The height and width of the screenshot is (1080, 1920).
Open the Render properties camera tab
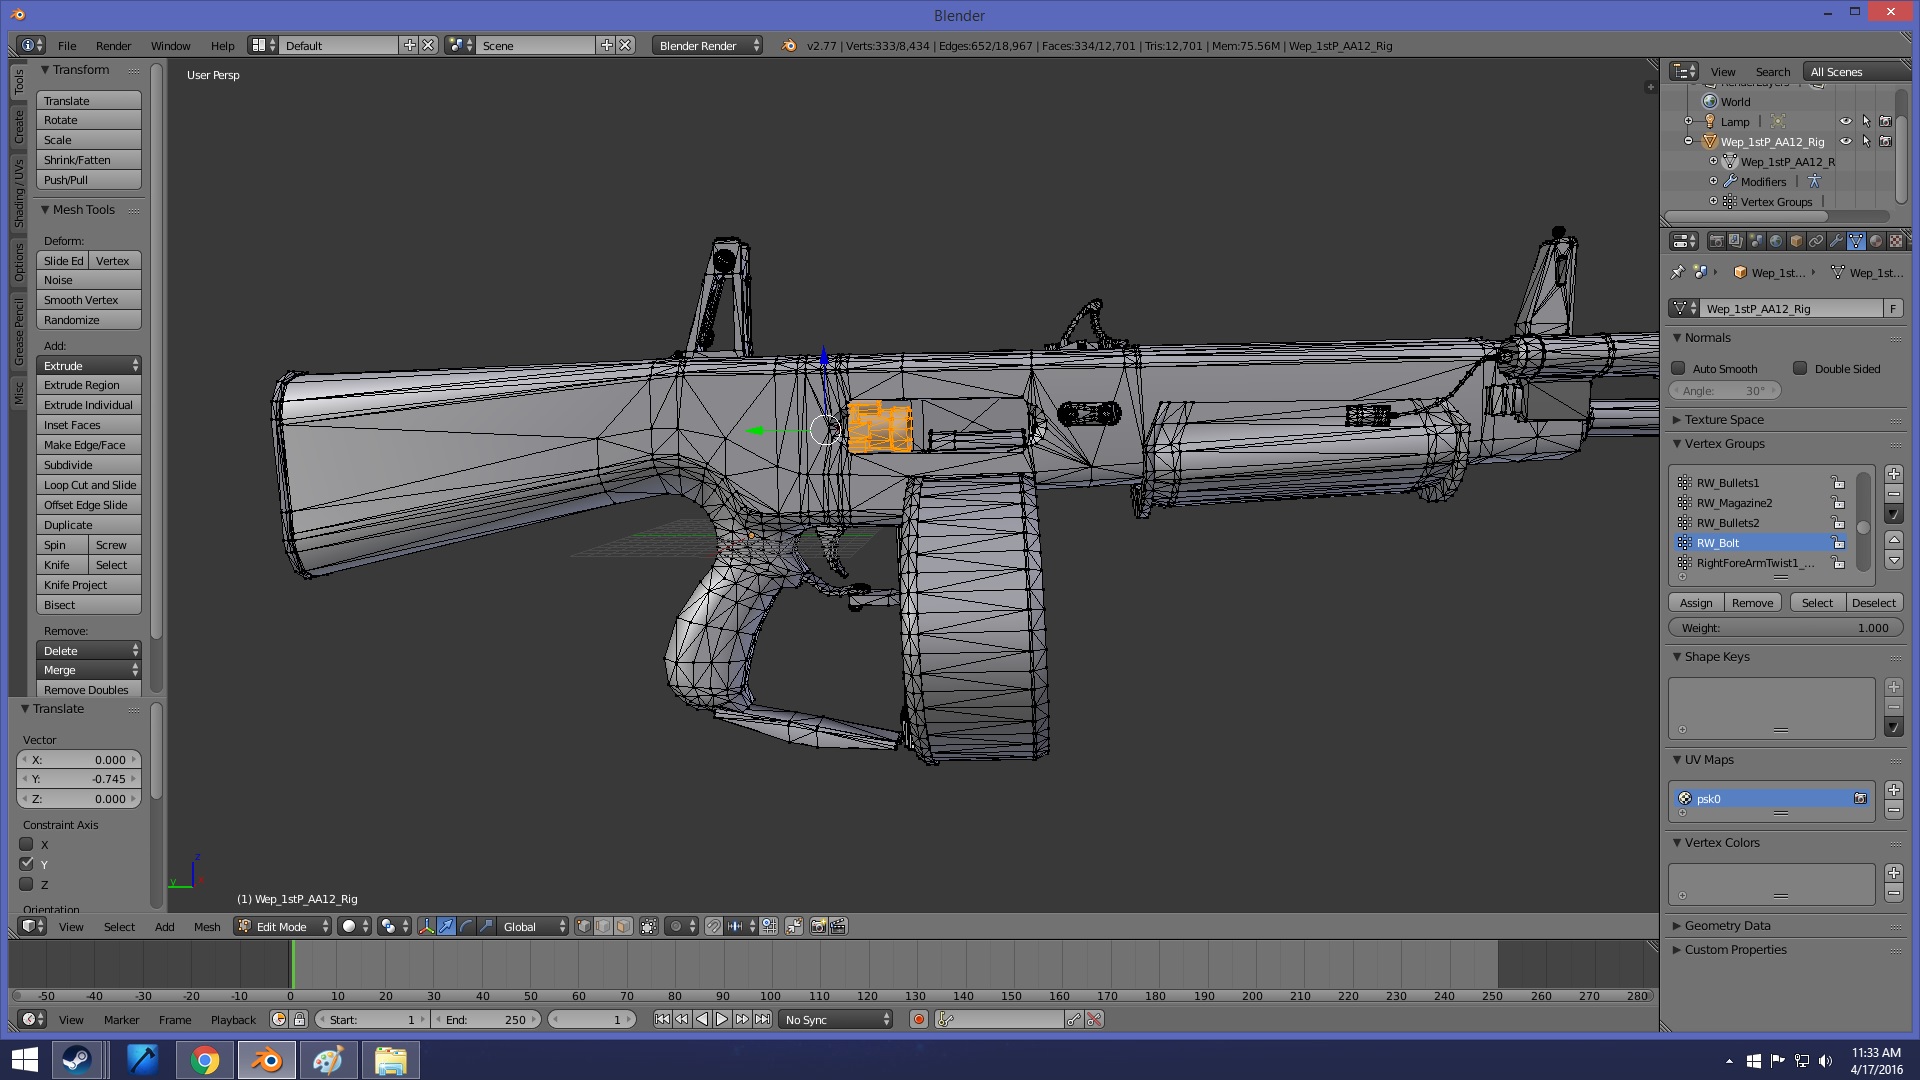(x=1716, y=241)
